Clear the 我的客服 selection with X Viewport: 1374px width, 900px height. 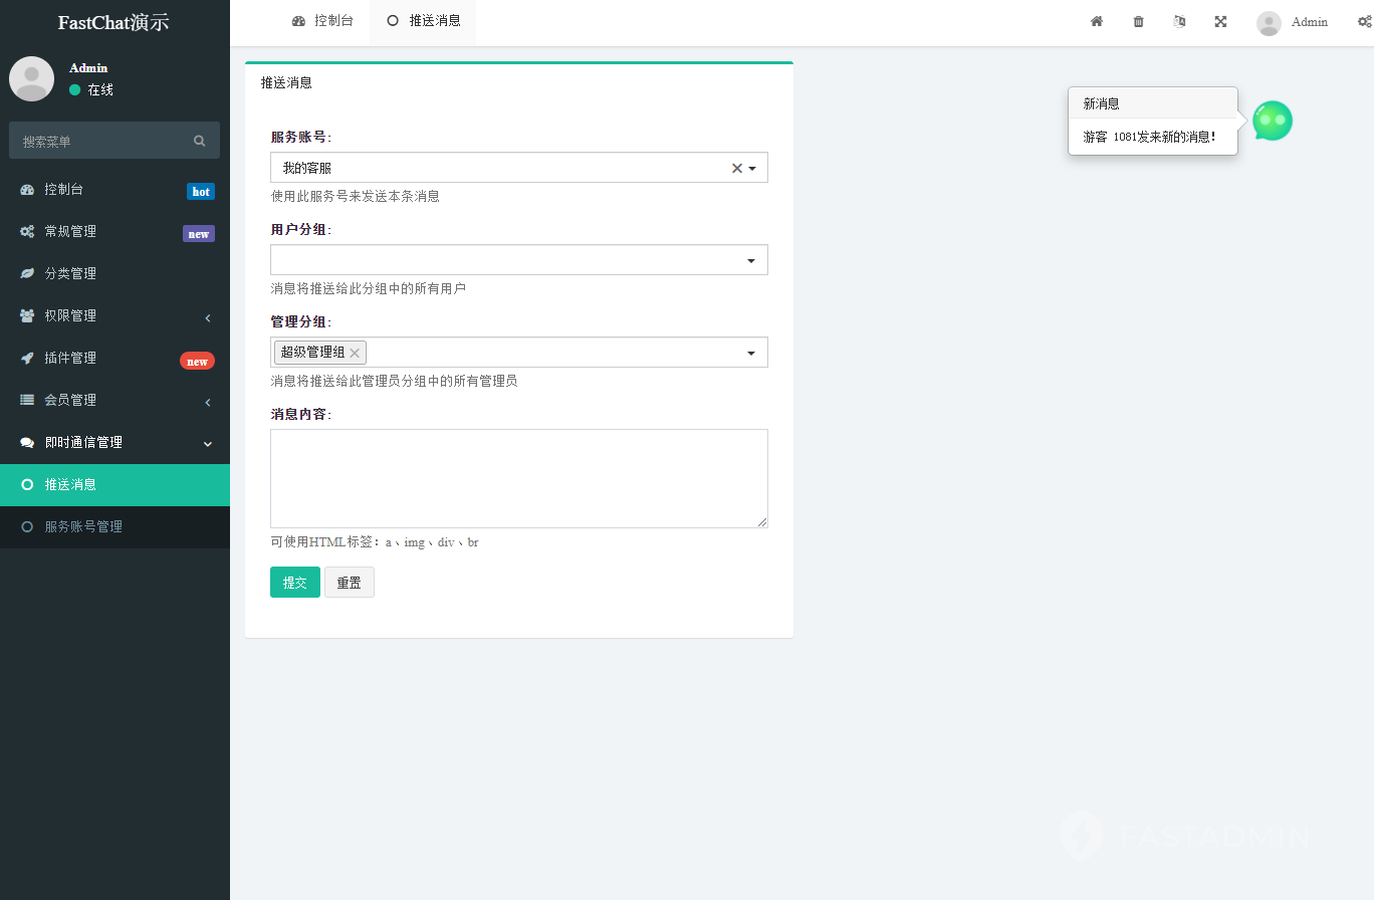737,168
